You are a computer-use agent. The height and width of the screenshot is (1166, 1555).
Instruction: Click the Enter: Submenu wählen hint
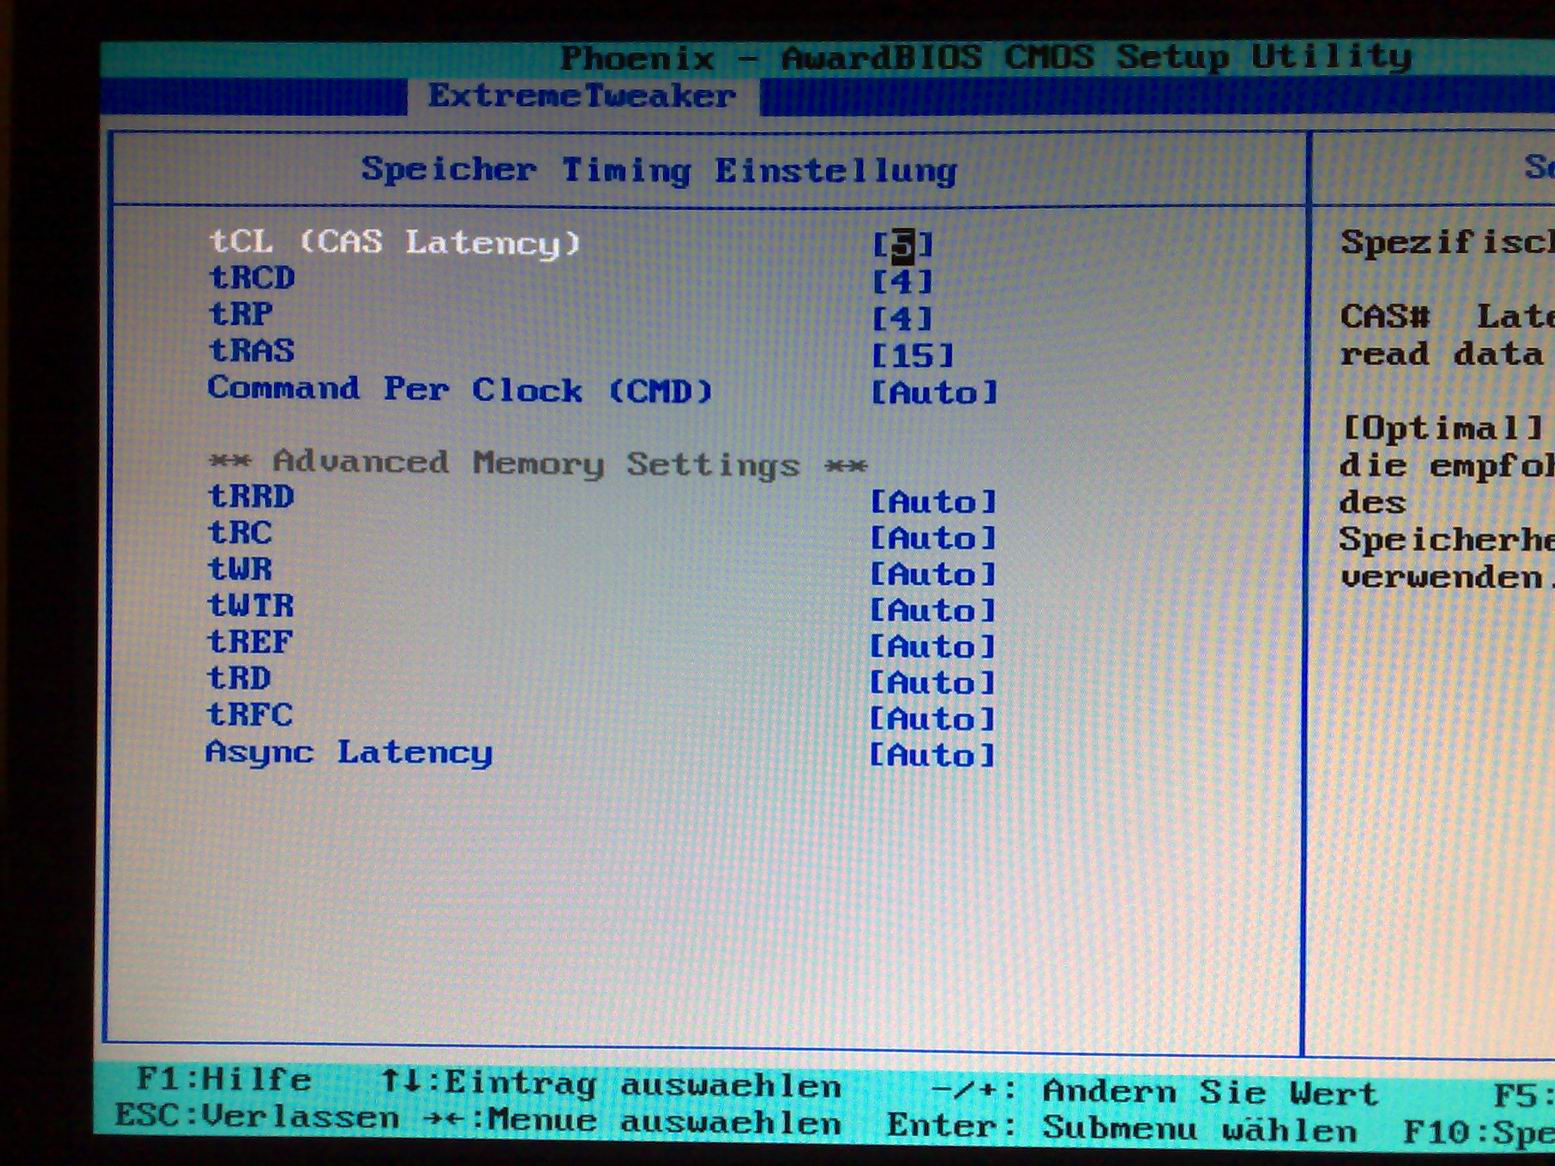1122,1129
